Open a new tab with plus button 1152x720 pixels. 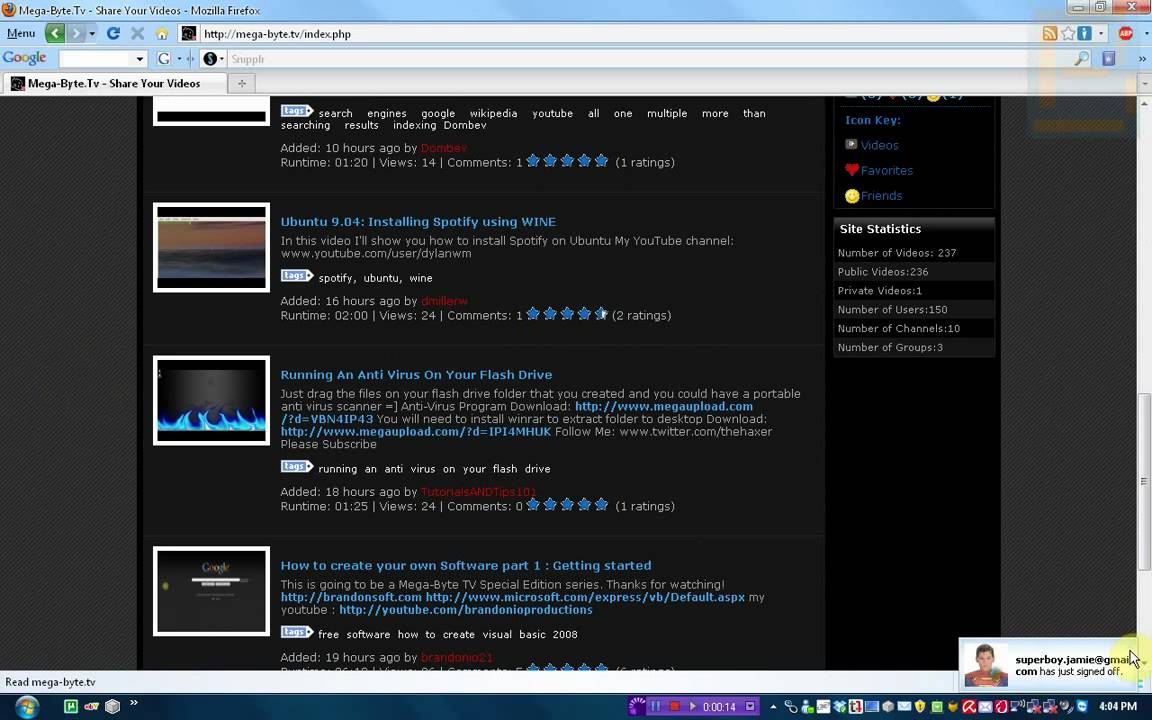coord(242,84)
